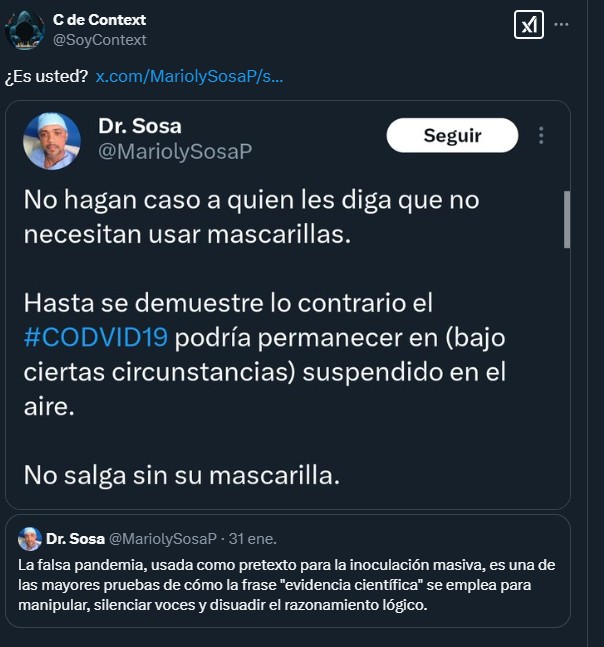Open the x.com/MariolySosaP link

189,77
